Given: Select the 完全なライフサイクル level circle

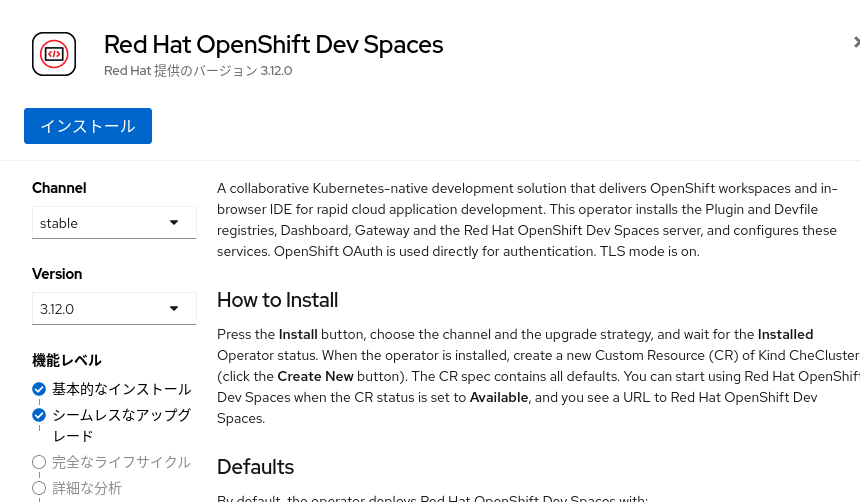Looking at the screenshot, I should pyautogui.click(x=39, y=462).
